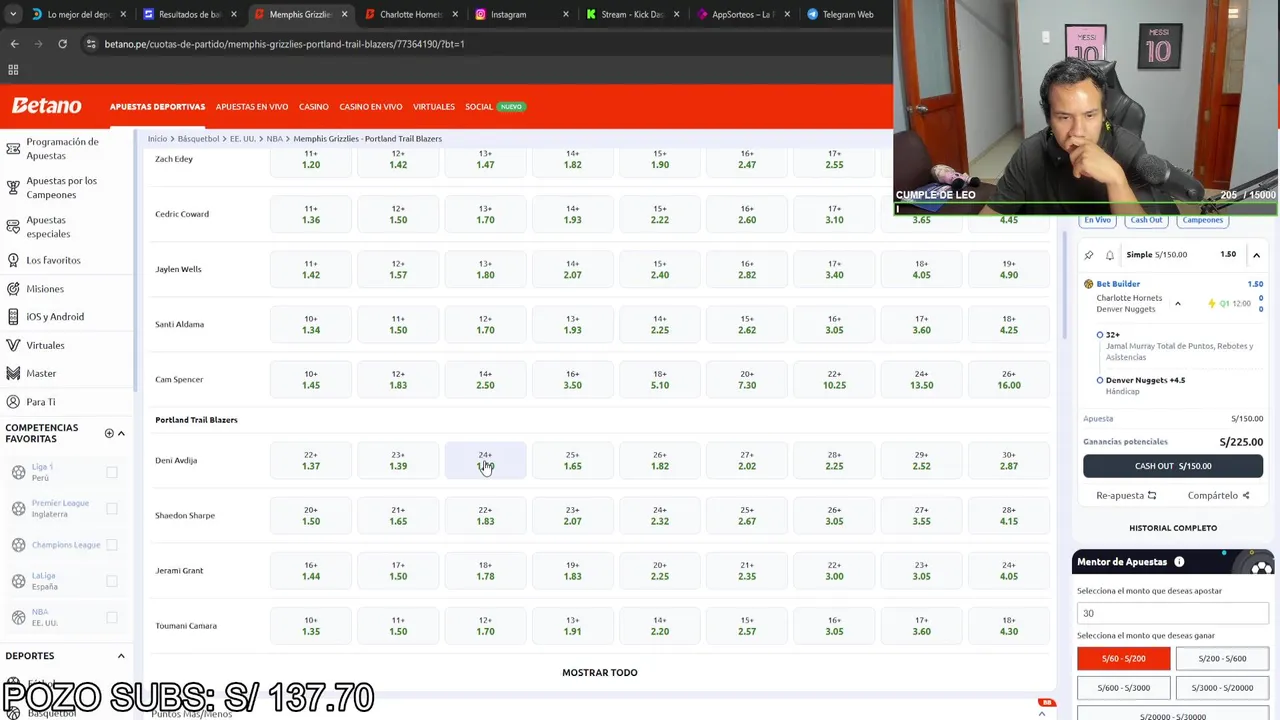
Task: Open the browser apps grid icon
Action: 13,70
